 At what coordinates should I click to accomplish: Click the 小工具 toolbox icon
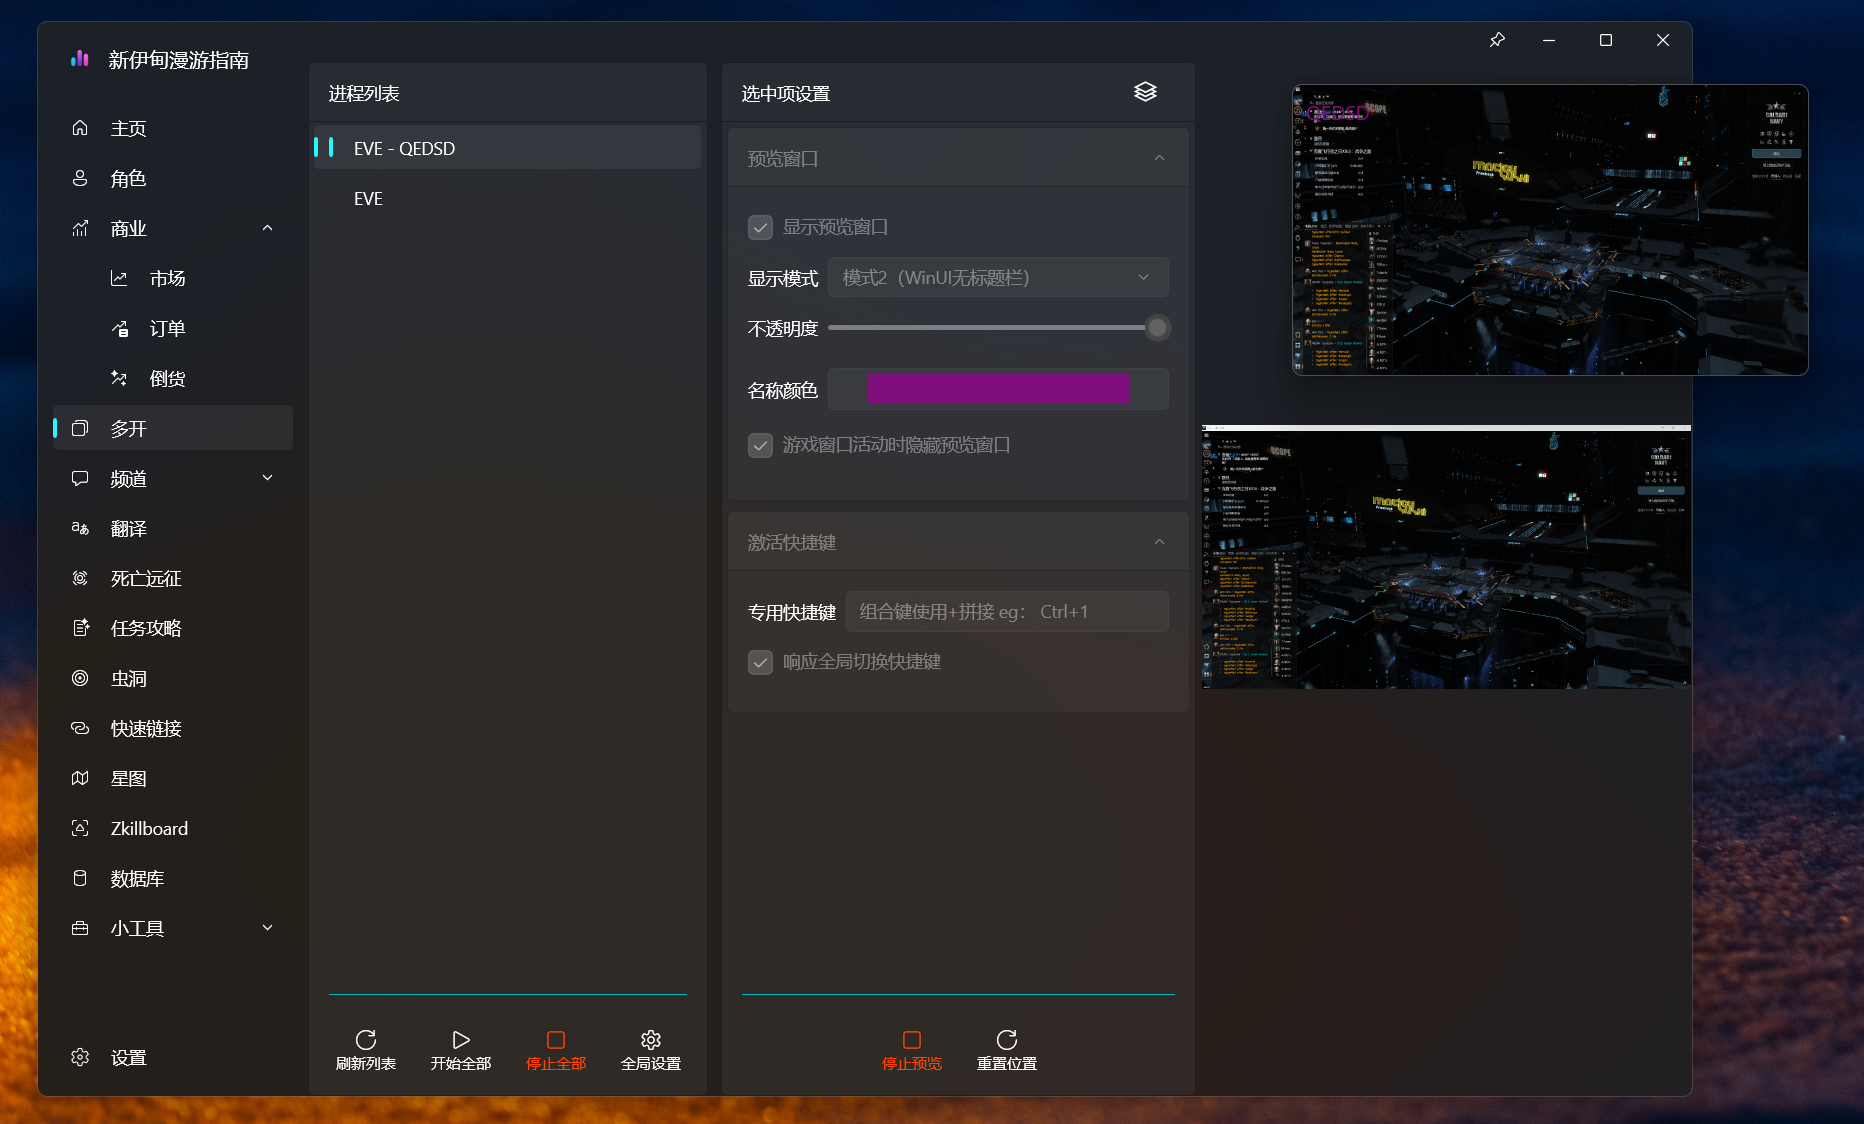(x=80, y=928)
